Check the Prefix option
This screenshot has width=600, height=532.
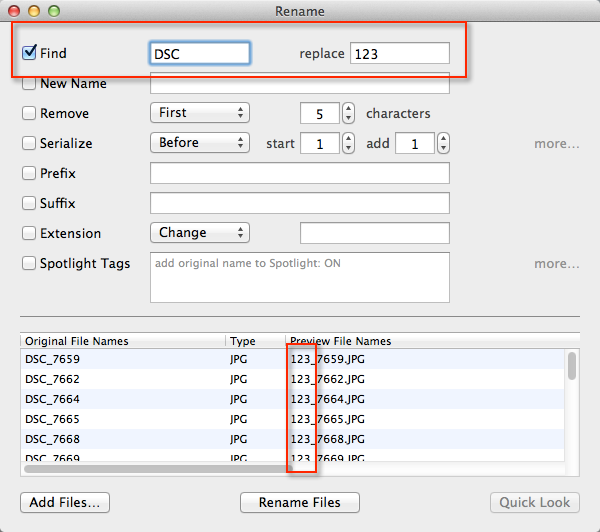click(x=29, y=174)
